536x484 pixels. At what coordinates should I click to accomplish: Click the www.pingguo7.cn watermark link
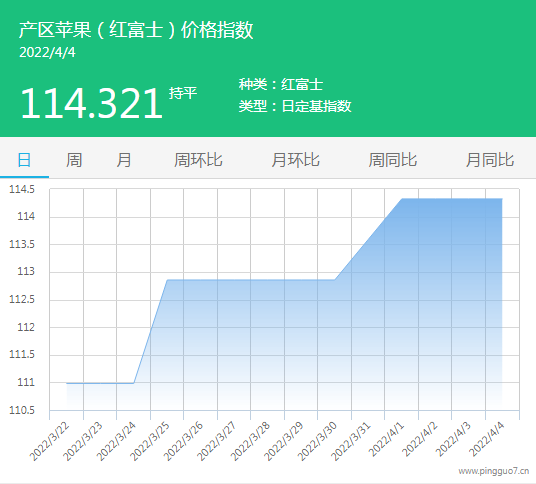pos(494,471)
